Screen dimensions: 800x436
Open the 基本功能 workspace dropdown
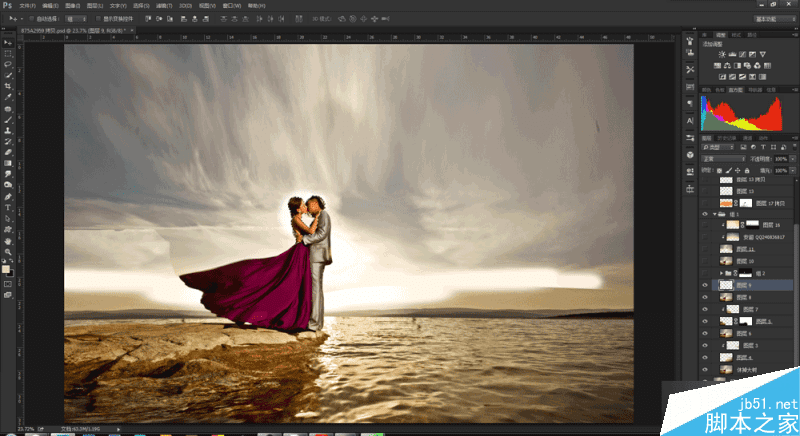774,19
